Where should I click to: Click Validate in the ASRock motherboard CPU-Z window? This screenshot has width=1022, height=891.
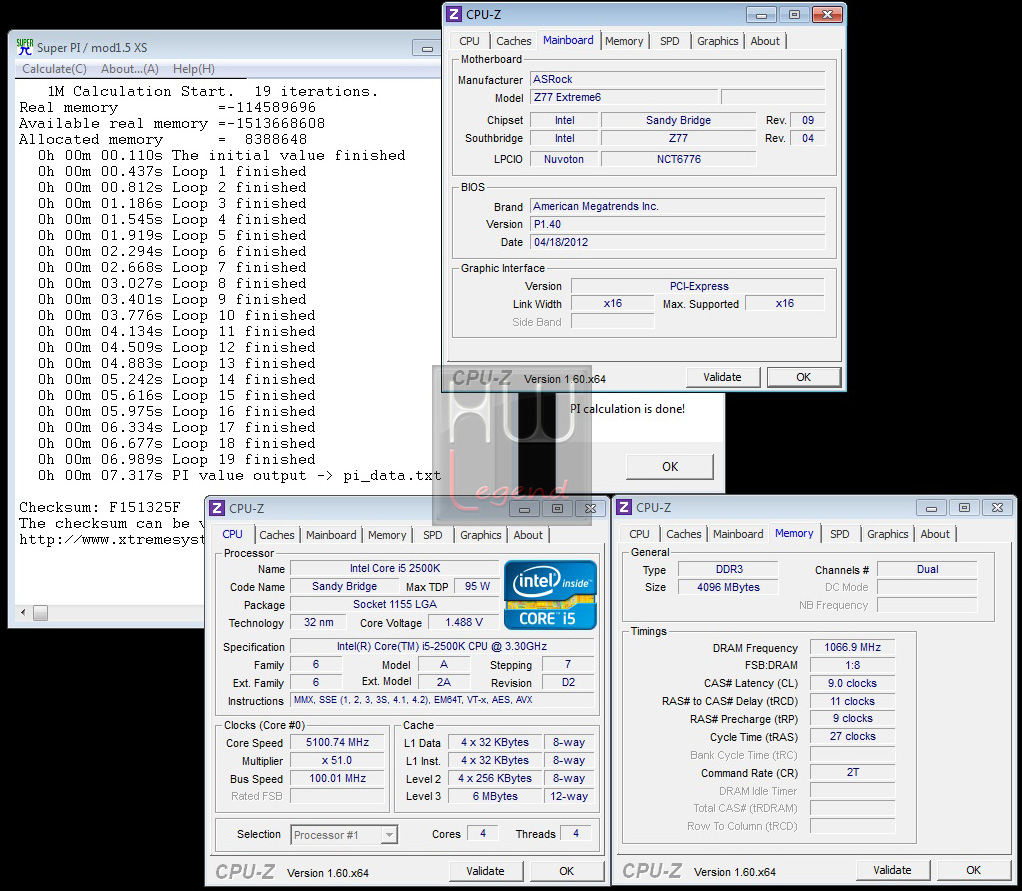click(x=723, y=377)
